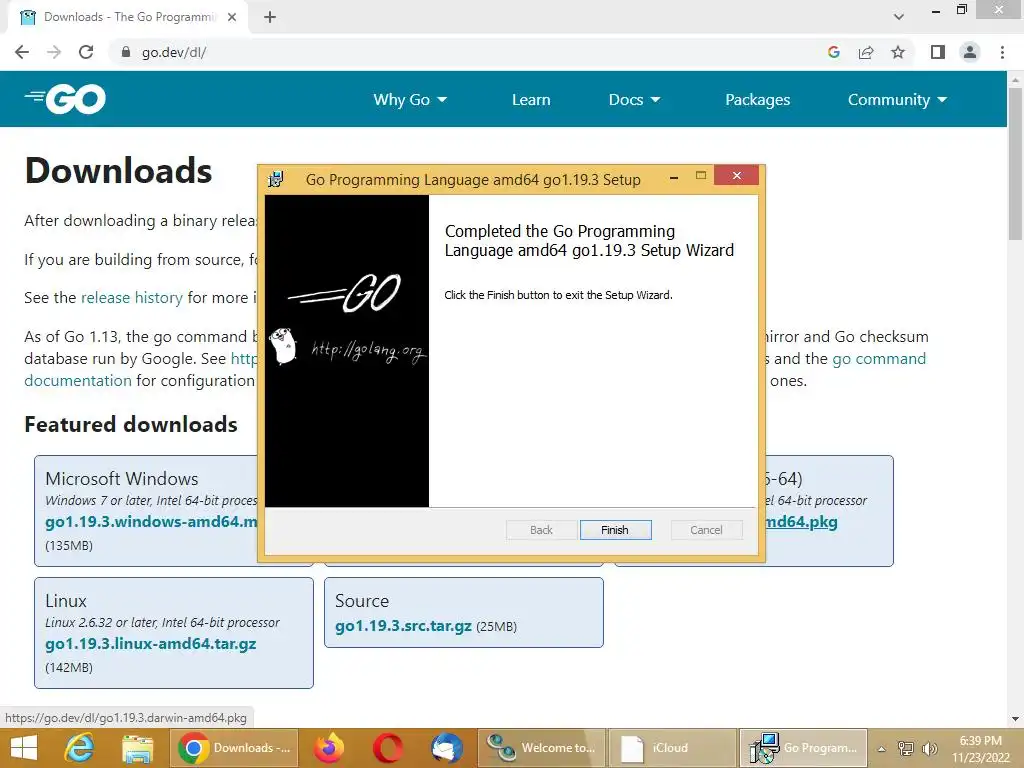Click the tab search chevron in Chrome
Image resolution: width=1024 pixels, height=768 pixels.
(899, 17)
